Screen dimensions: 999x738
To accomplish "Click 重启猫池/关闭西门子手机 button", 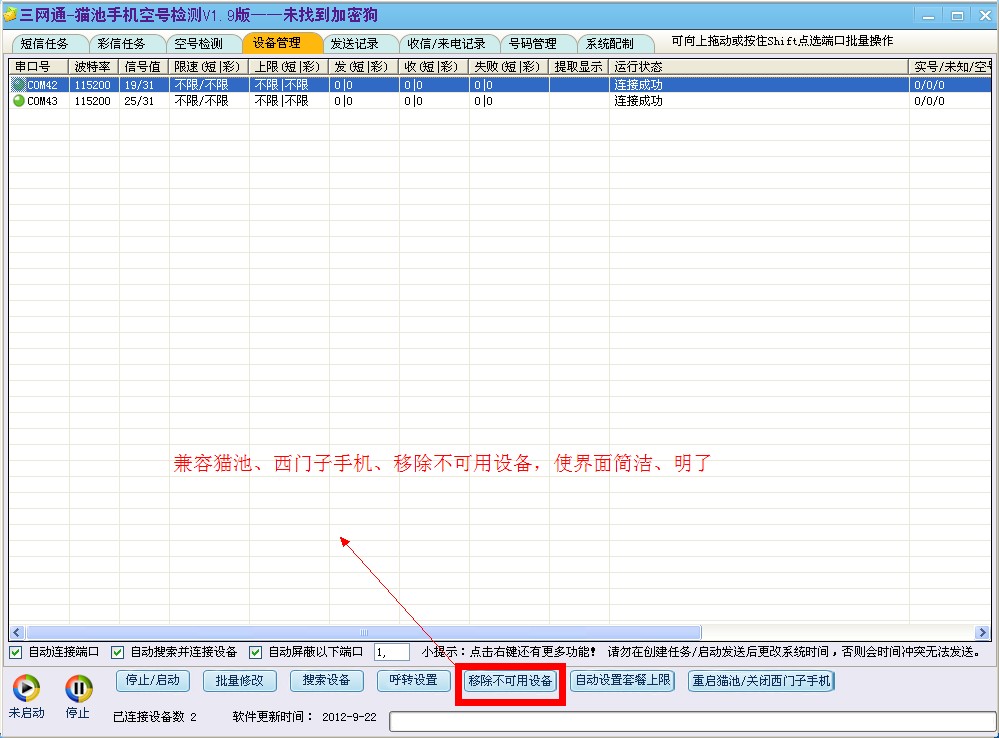I will [x=762, y=681].
